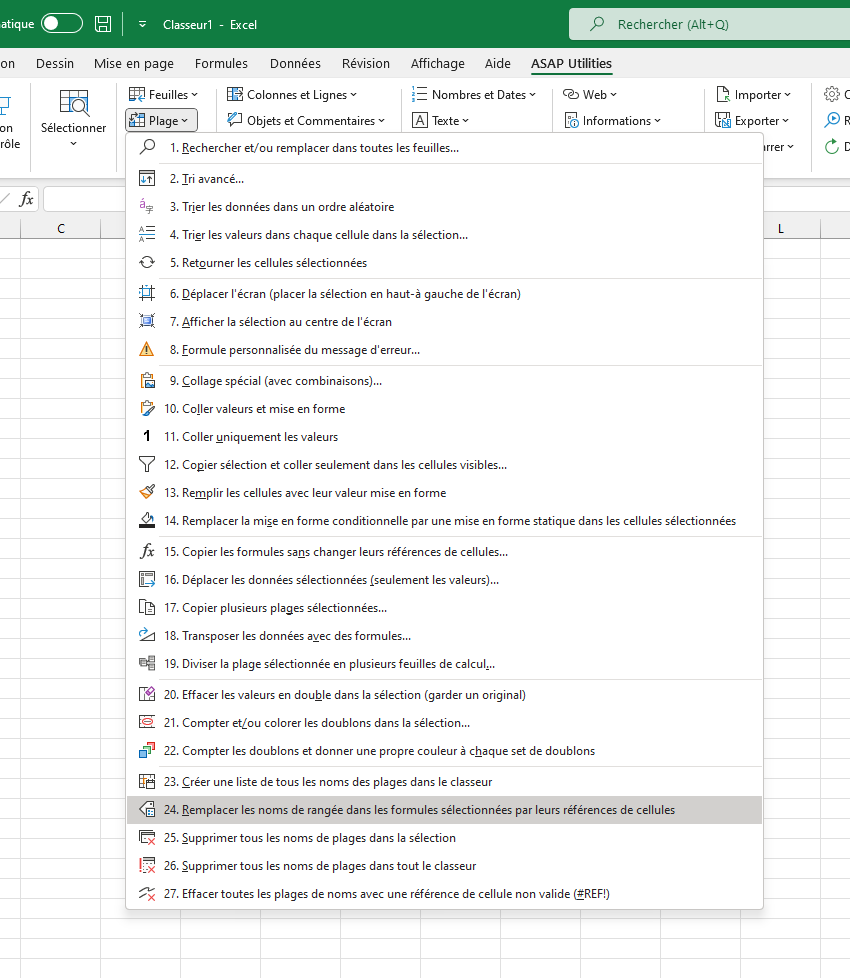
Task: Click the fx icon beside copy formulas item
Action: tap(147, 551)
